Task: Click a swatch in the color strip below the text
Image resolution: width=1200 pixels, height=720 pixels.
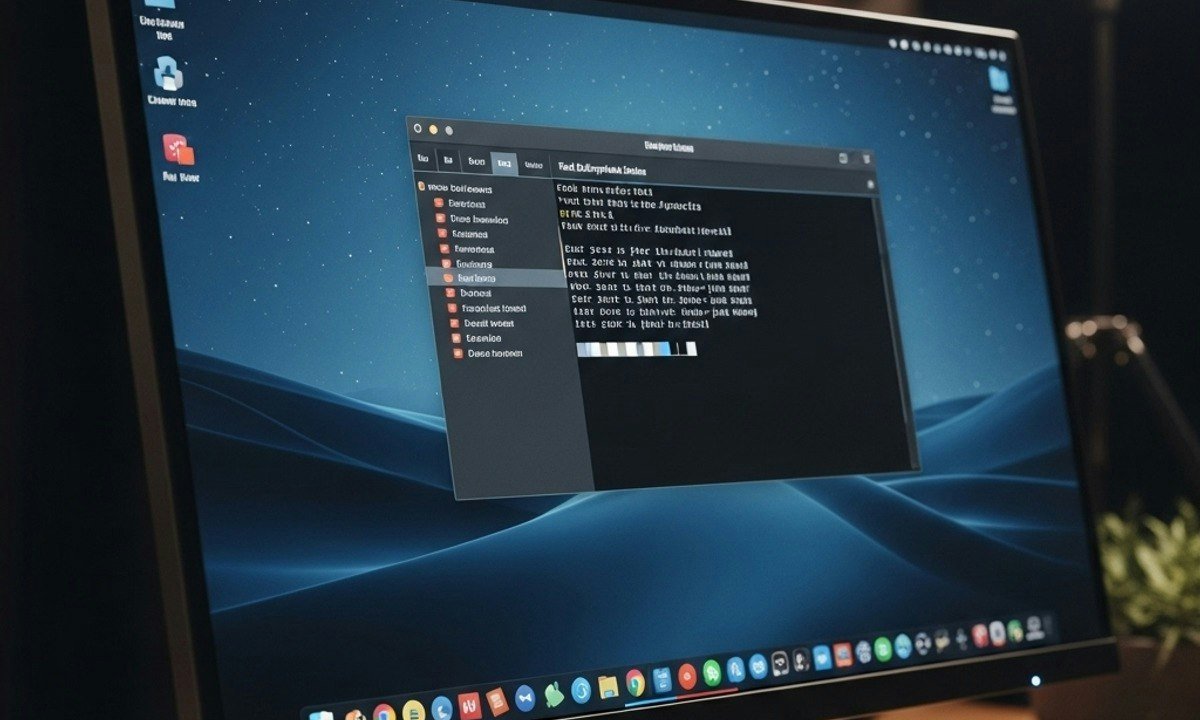Action: 620,350
